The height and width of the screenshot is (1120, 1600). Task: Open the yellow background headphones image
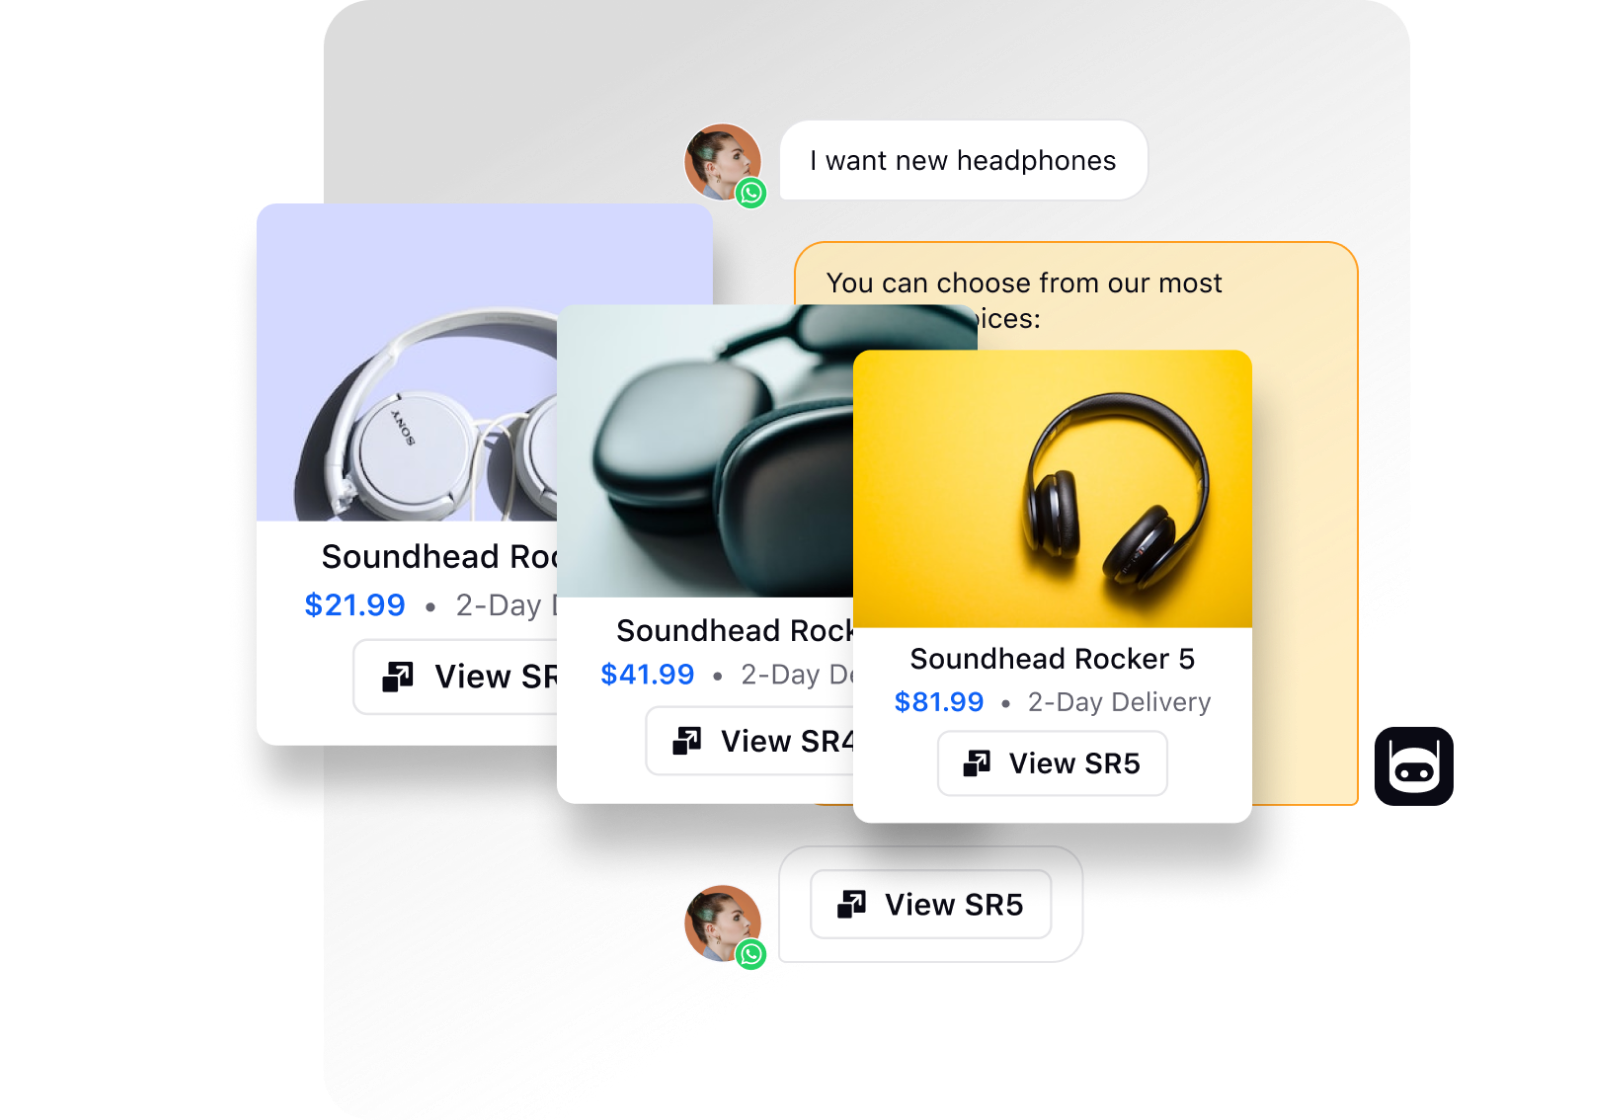click(1052, 489)
